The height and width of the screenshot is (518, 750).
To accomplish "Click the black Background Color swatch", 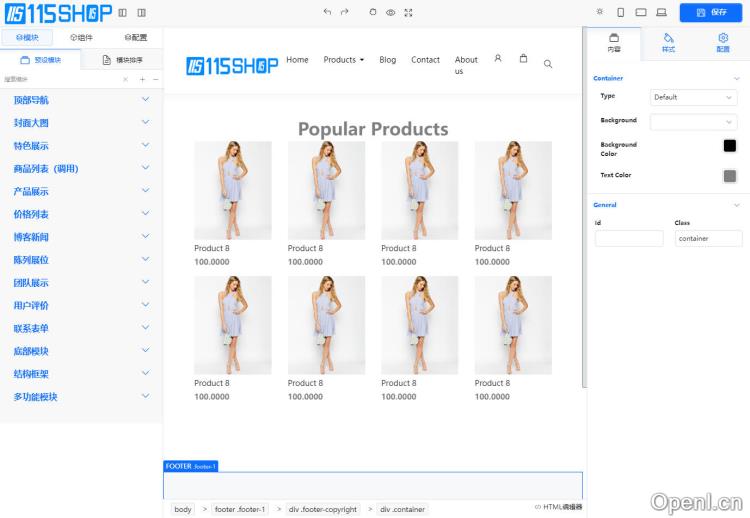I will (x=730, y=146).
